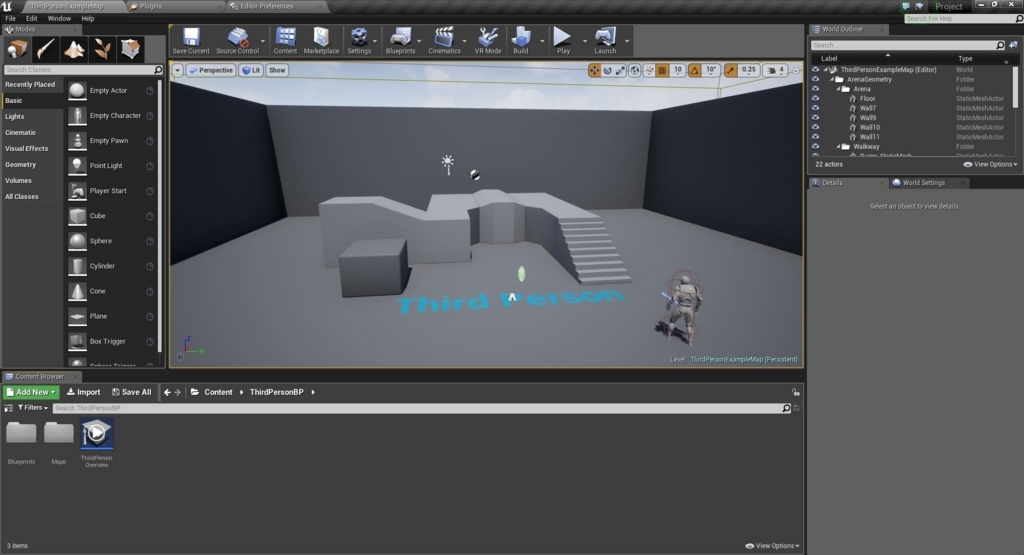Open the Window menu
The image size is (1024, 555).
(x=59, y=18)
